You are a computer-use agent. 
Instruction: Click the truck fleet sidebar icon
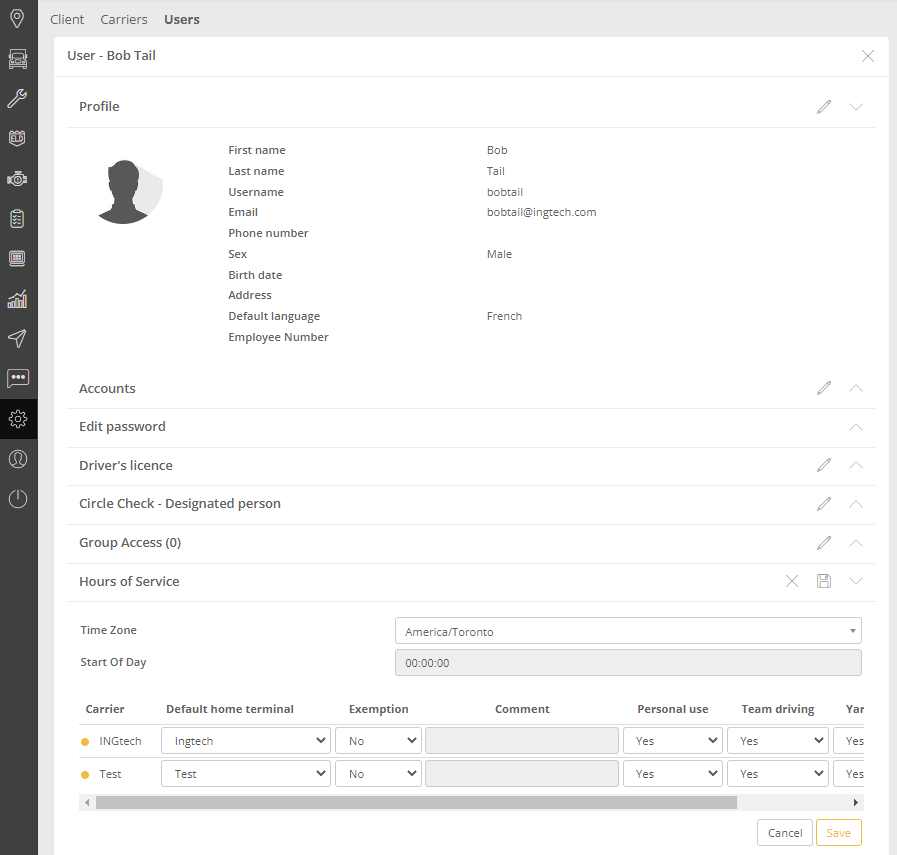coord(17,59)
